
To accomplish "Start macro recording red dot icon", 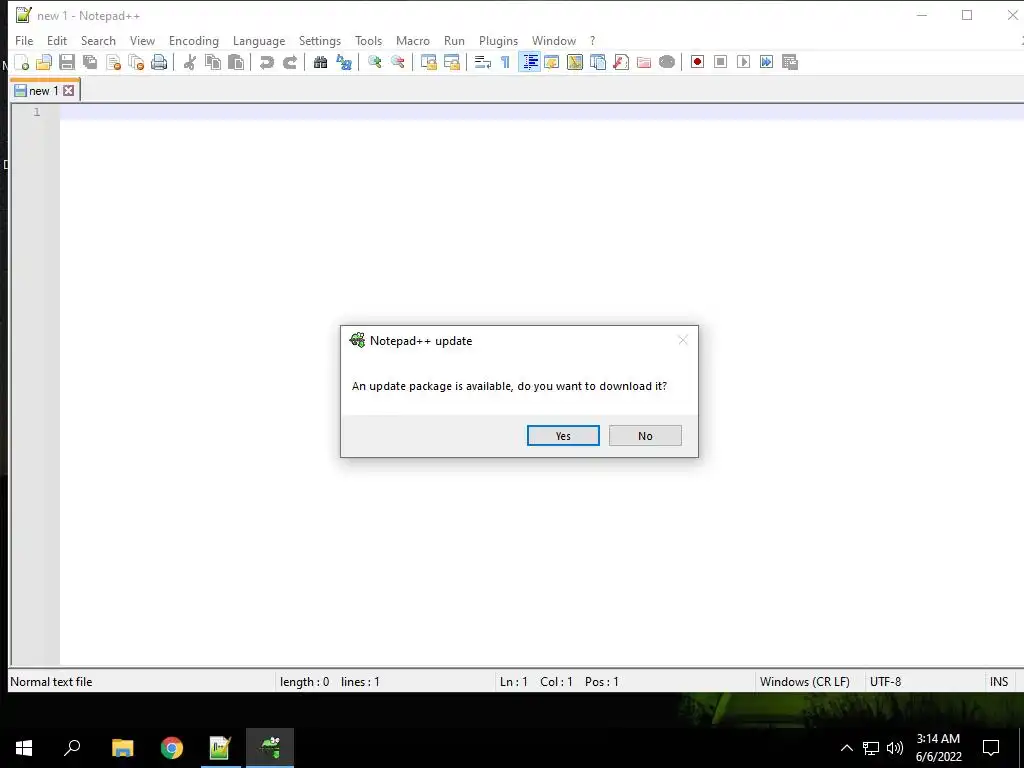I will pyautogui.click(x=697, y=62).
